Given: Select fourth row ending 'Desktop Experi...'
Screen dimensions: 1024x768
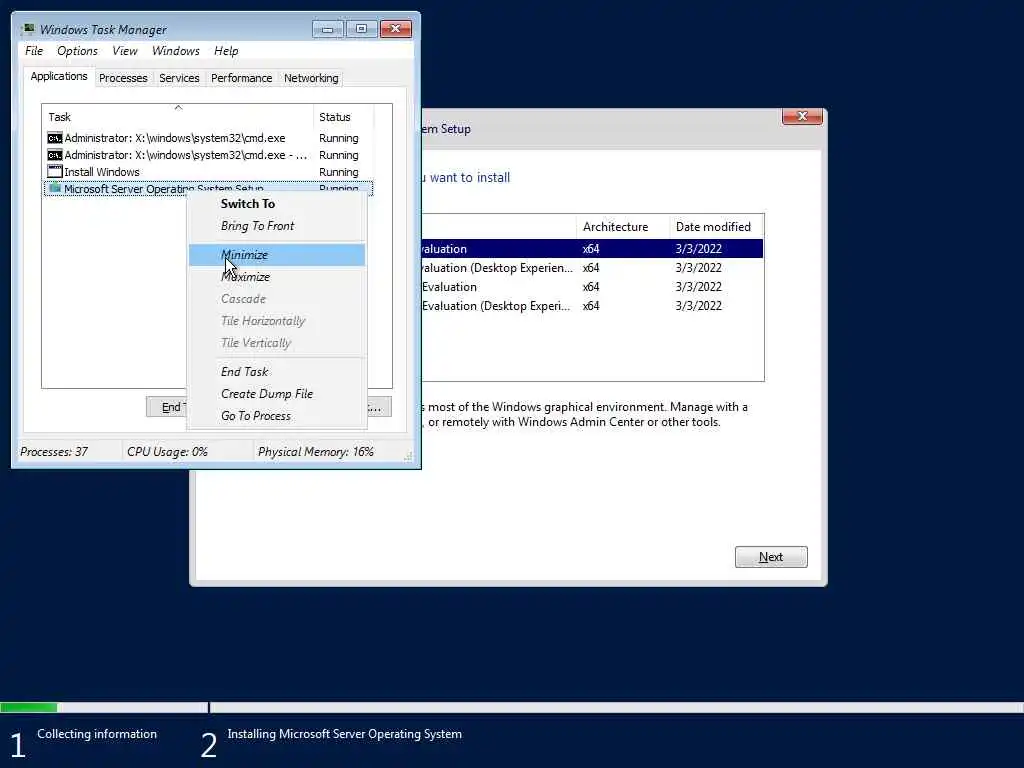Looking at the screenshot, I should pos(592,306).
